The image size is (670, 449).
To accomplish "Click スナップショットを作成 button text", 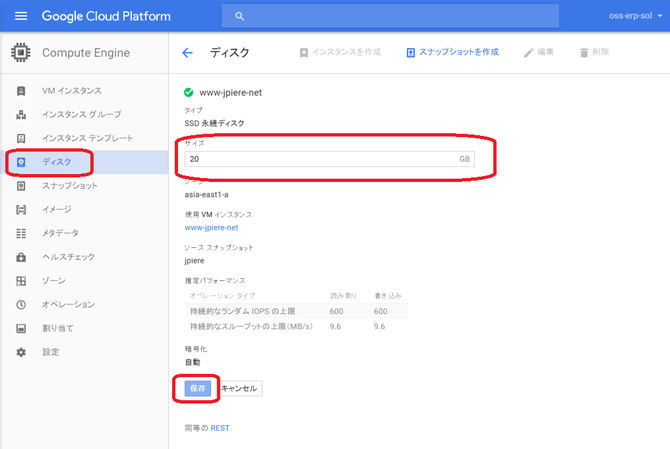I will tap(458, 52).
